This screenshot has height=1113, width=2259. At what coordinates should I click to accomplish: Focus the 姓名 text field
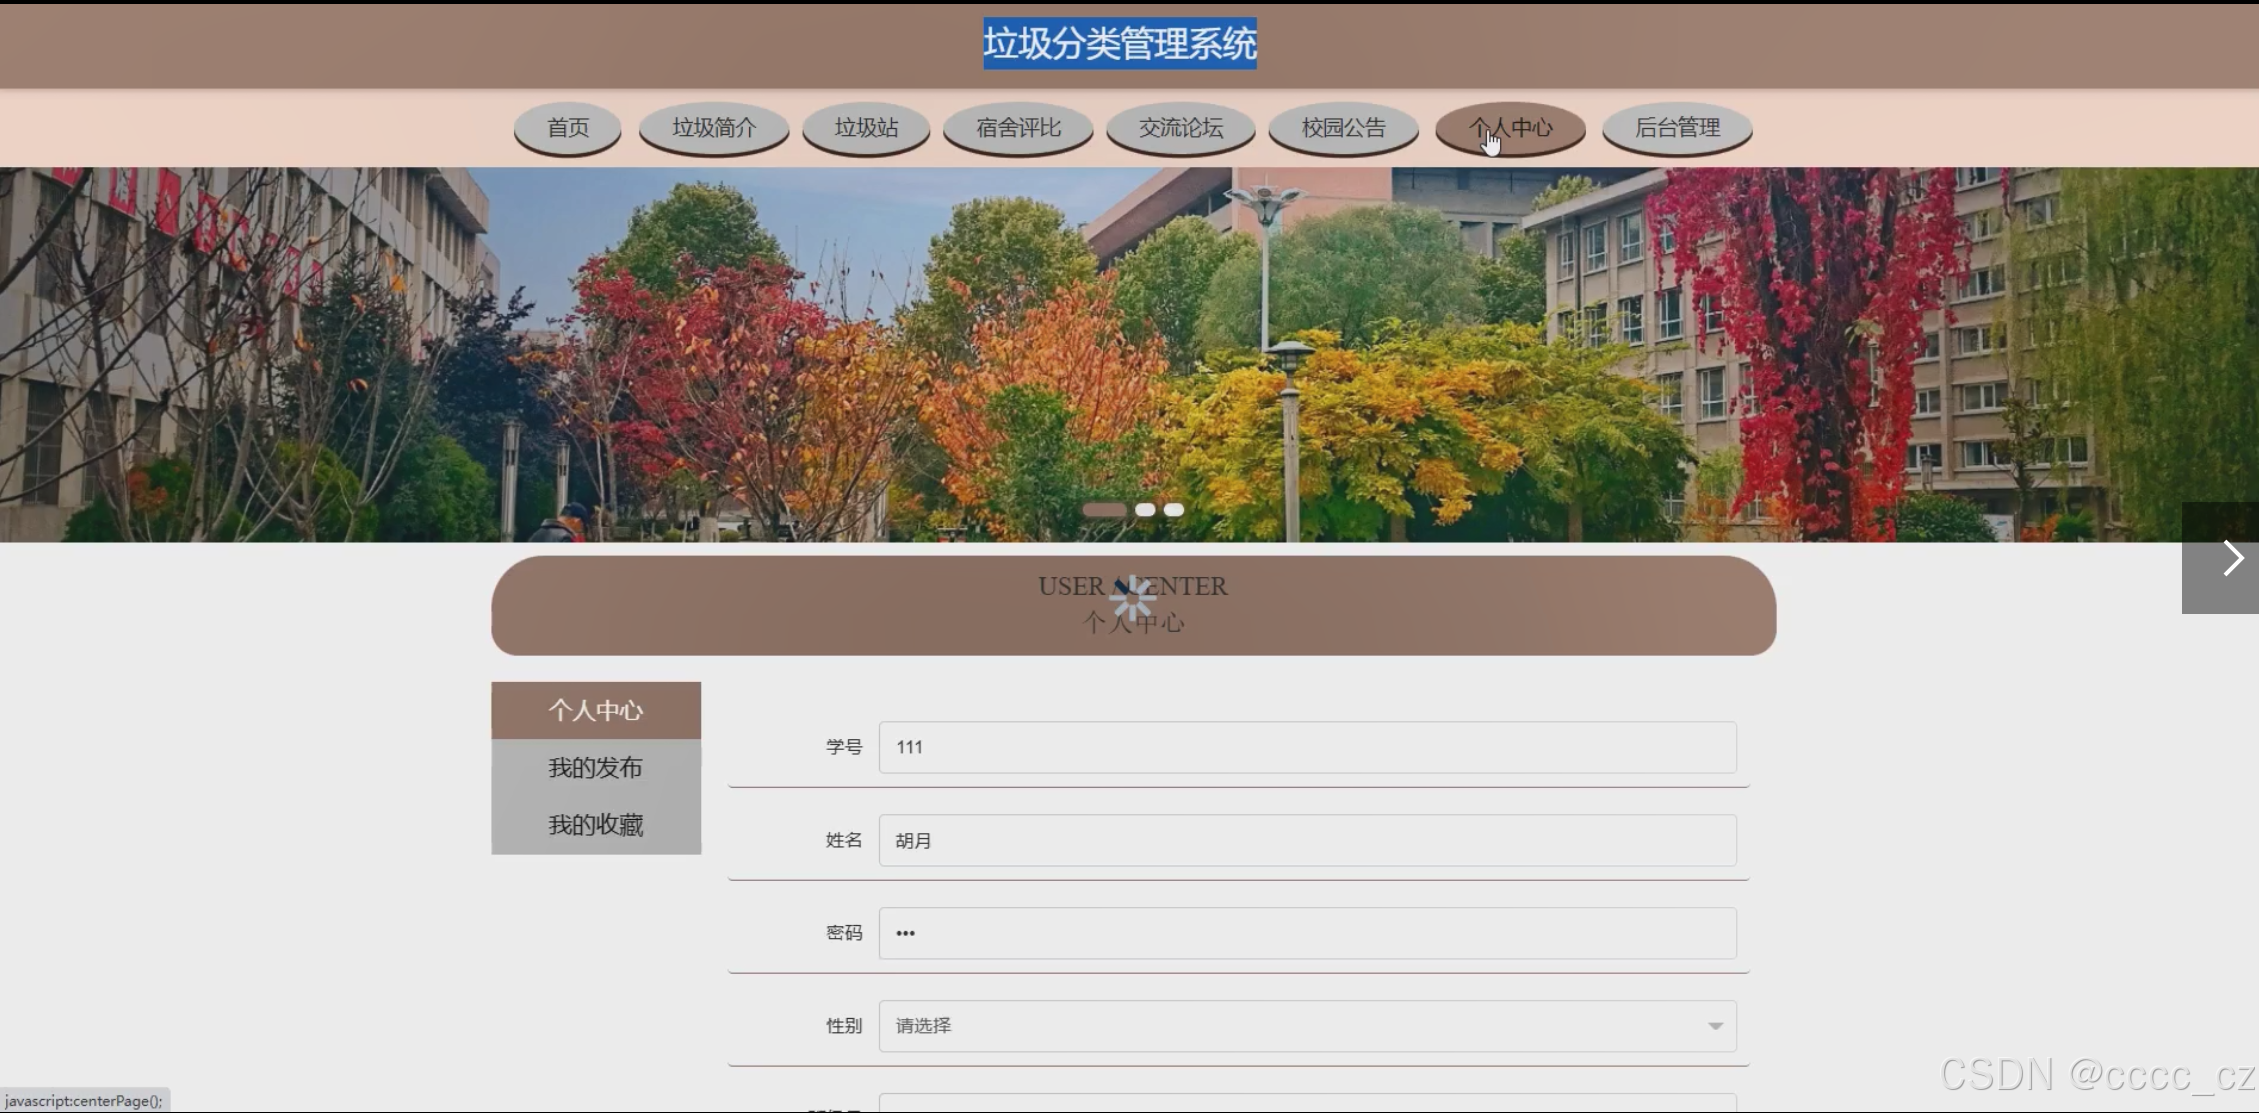tap(1307, 840)
